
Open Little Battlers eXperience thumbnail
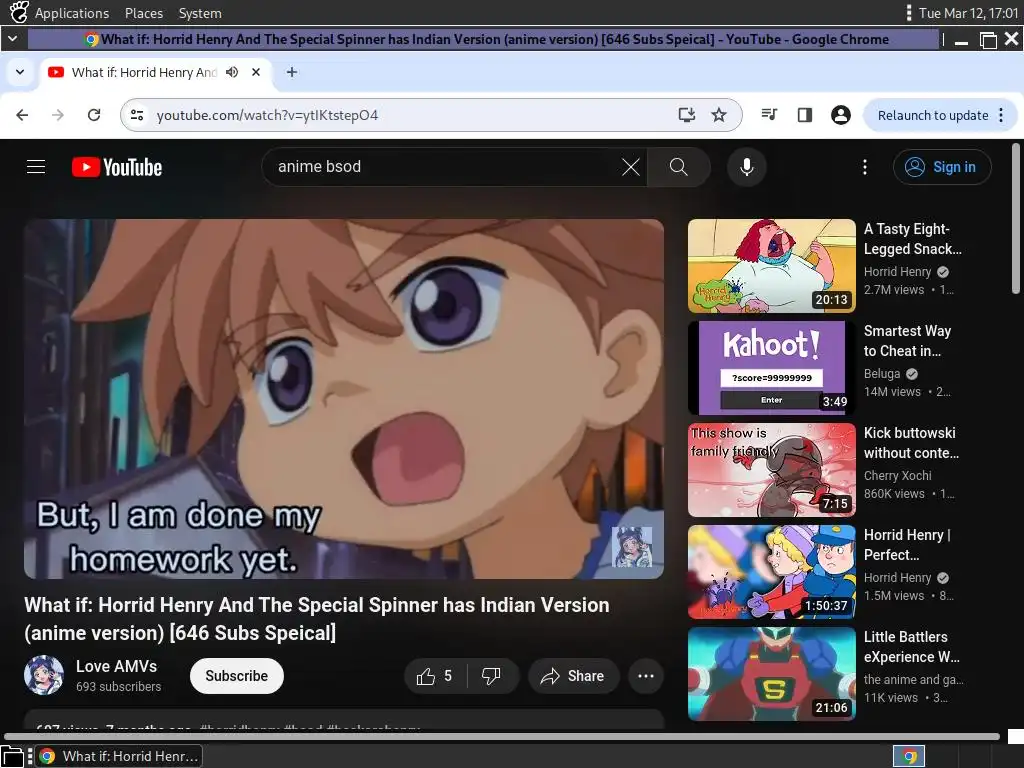[x=771, y=673]
